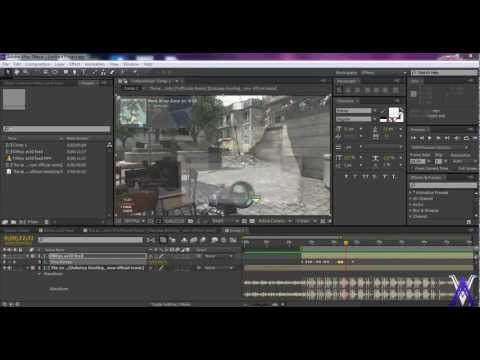This screenshot has width=480, height=360.
Task: Select the Pen tool
Action: point(75,72)
